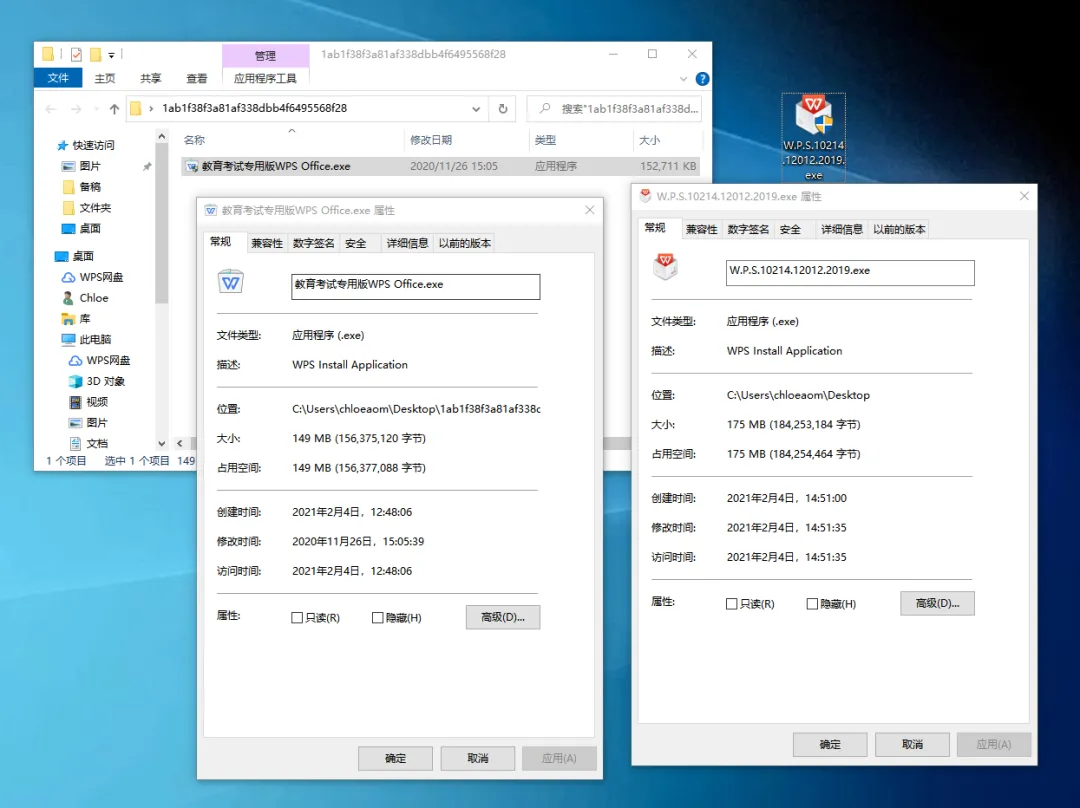Open WPS网盘 under 桌面 in the sidebar
The width and height of the screenshot is (1080, 808).
93,277
